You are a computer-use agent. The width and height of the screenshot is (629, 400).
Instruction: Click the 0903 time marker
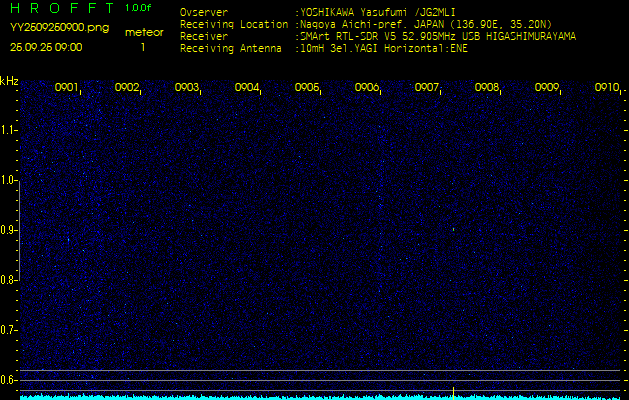point(187,87)
